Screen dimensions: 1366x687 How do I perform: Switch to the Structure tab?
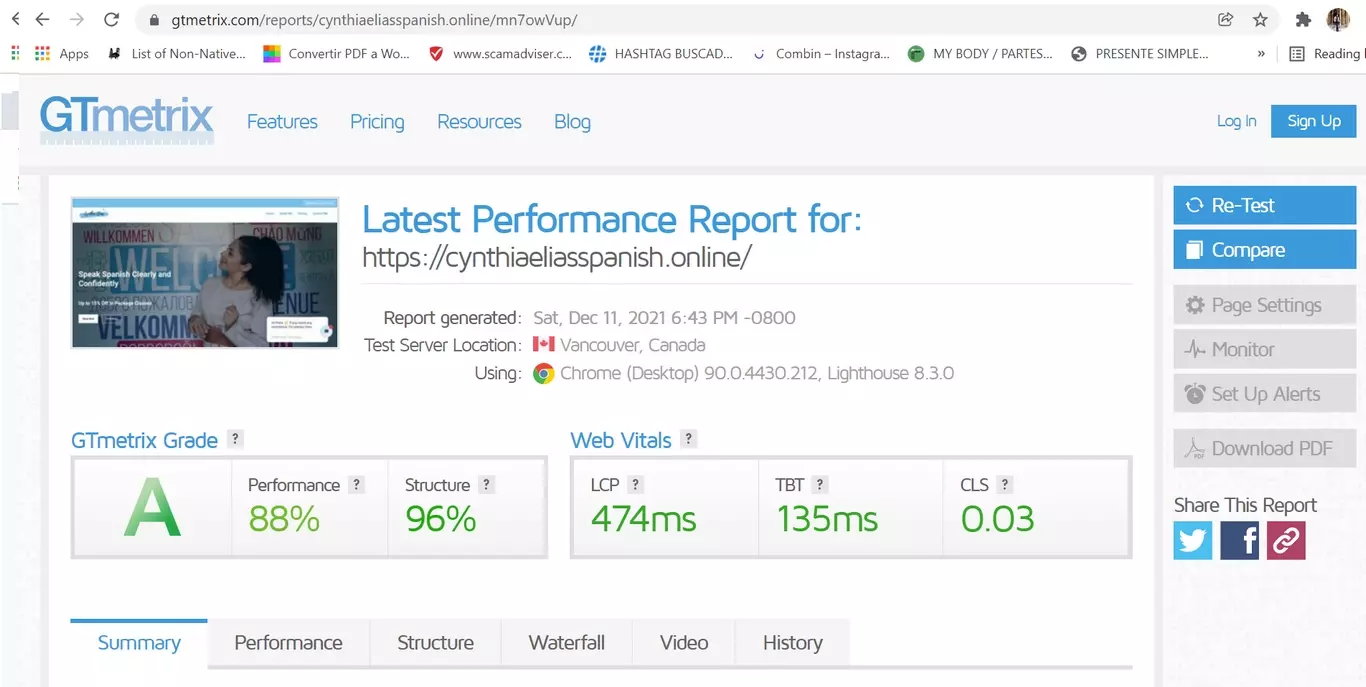[x=435, y=643]
